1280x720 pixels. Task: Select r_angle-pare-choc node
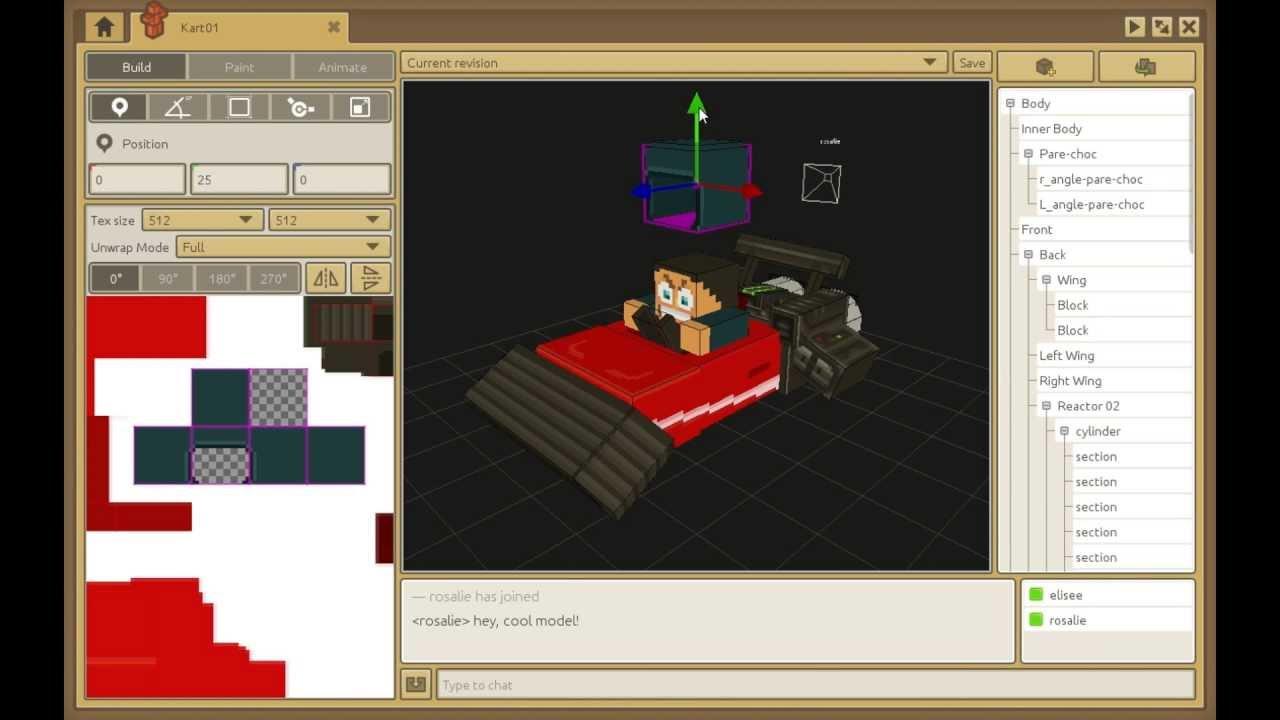[1090, 179]
